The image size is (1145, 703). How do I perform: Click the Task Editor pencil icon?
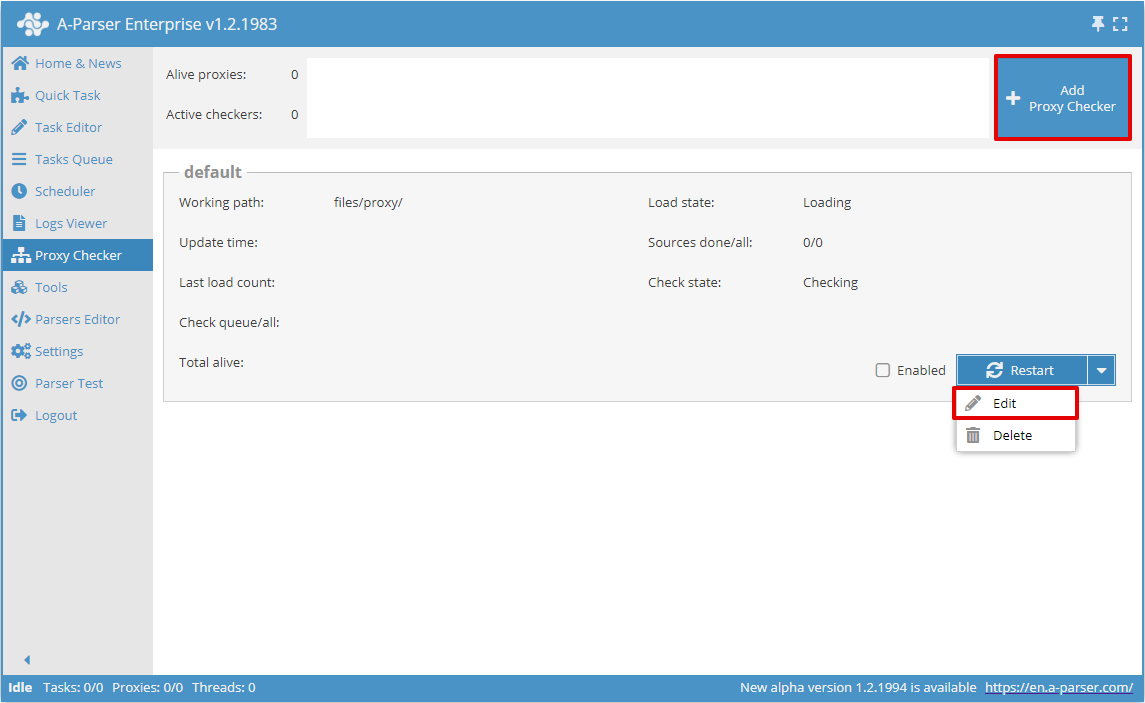coord(19,127)
